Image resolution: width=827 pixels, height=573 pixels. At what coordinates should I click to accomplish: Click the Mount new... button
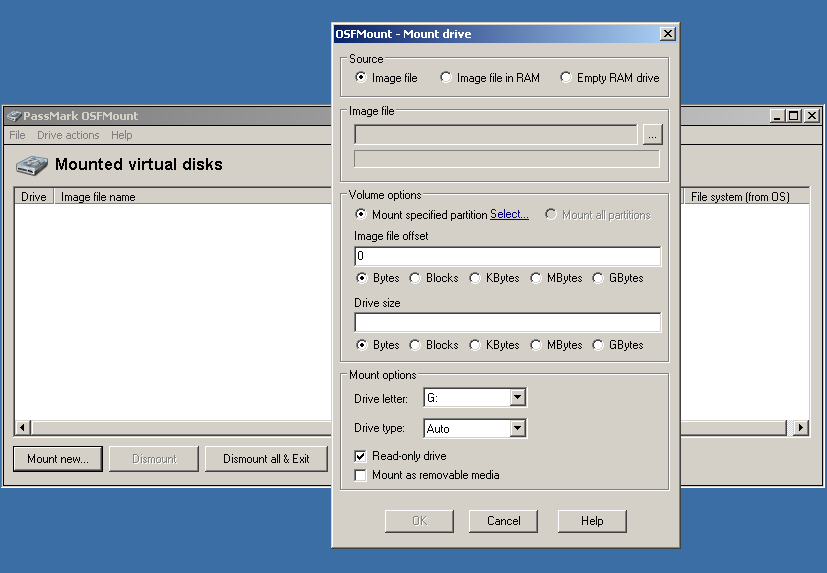58,459
